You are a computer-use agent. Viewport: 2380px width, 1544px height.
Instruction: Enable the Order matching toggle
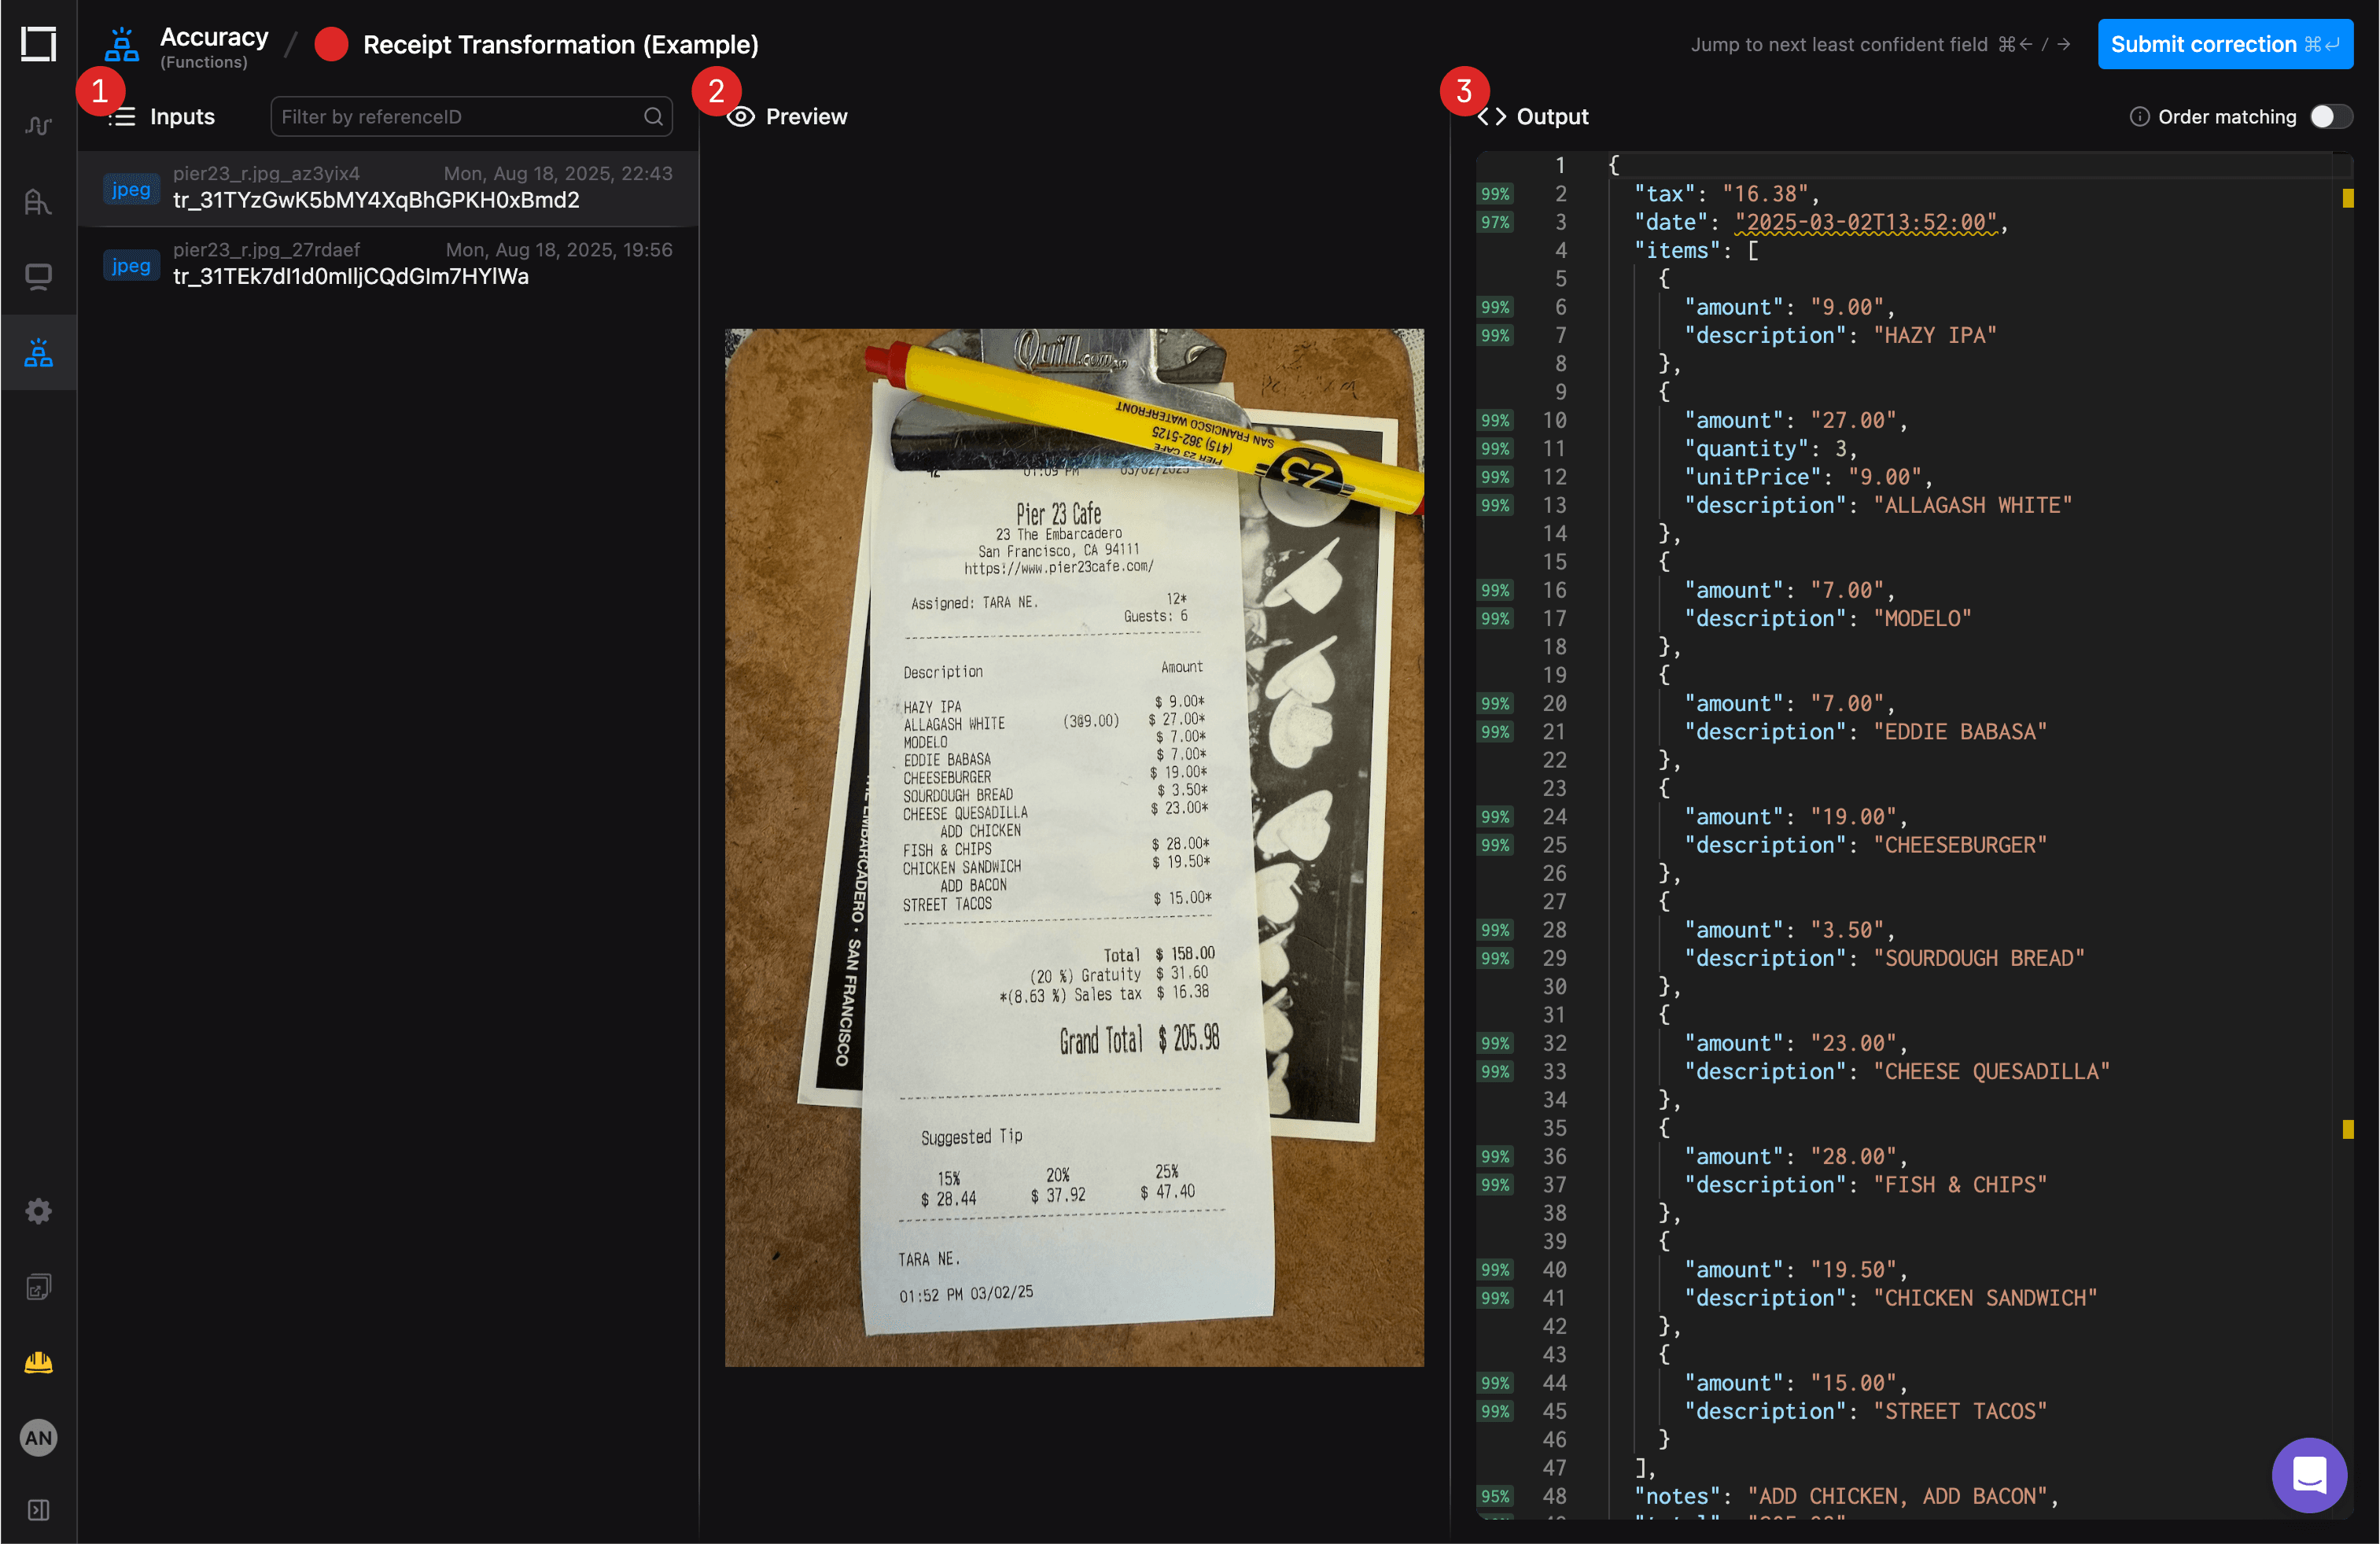click(x=2331, y=116)
